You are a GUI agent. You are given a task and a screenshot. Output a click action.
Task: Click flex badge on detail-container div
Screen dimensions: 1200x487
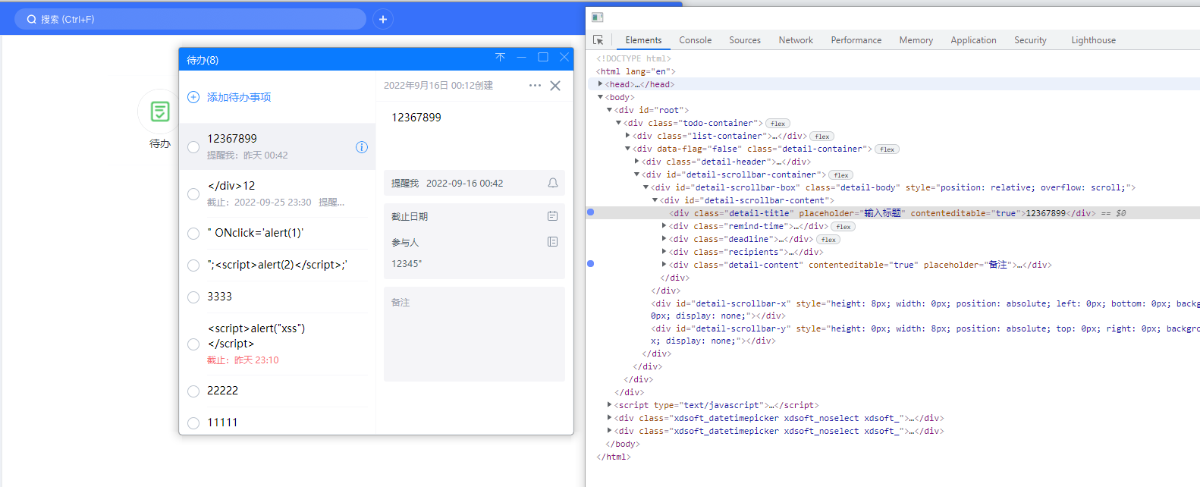coord(887,149)
